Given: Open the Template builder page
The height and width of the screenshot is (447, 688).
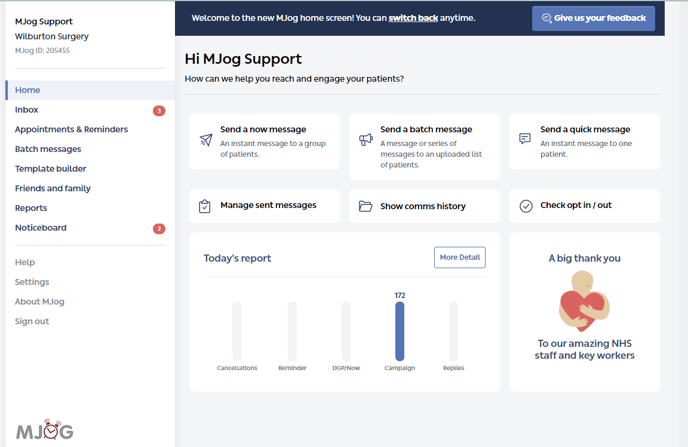Looking at the screenshot, I should click(50, 169).
